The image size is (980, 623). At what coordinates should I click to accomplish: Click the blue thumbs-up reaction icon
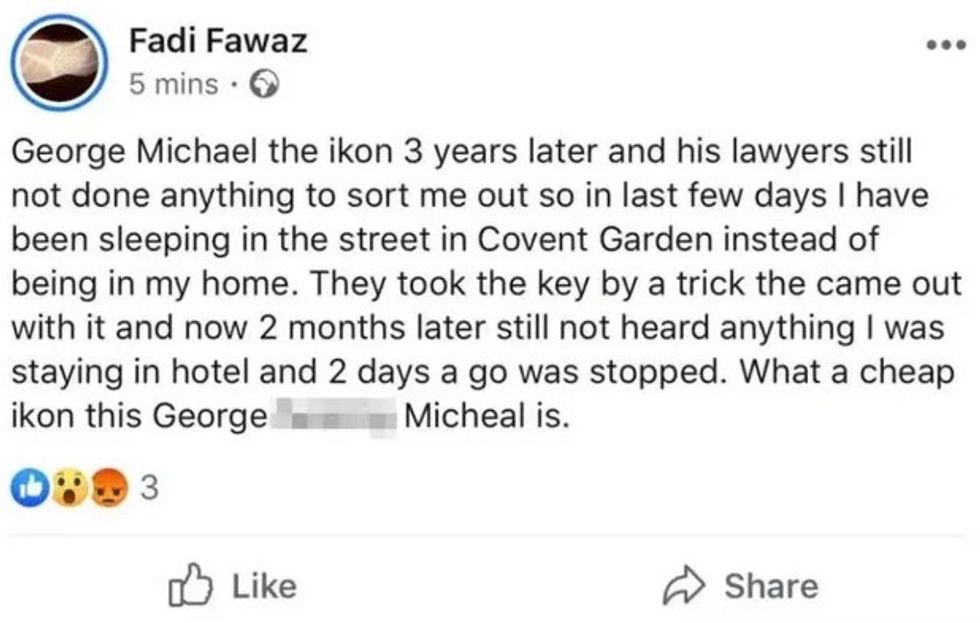28,489
